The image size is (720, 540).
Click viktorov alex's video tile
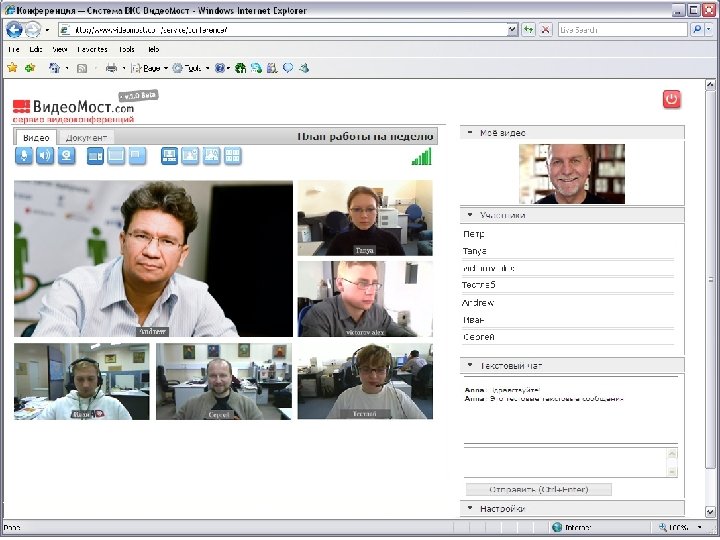pos(365,299)
